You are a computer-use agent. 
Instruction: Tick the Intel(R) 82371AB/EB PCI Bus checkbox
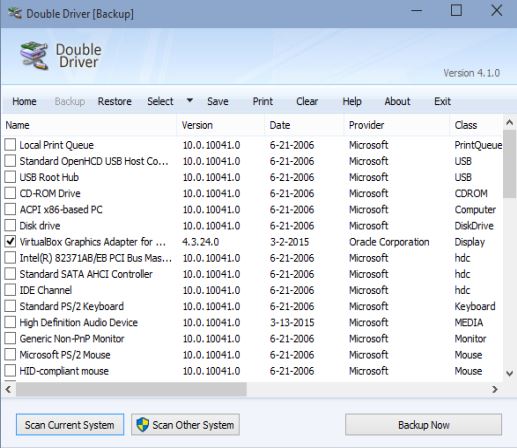click(x=10, y=258)
